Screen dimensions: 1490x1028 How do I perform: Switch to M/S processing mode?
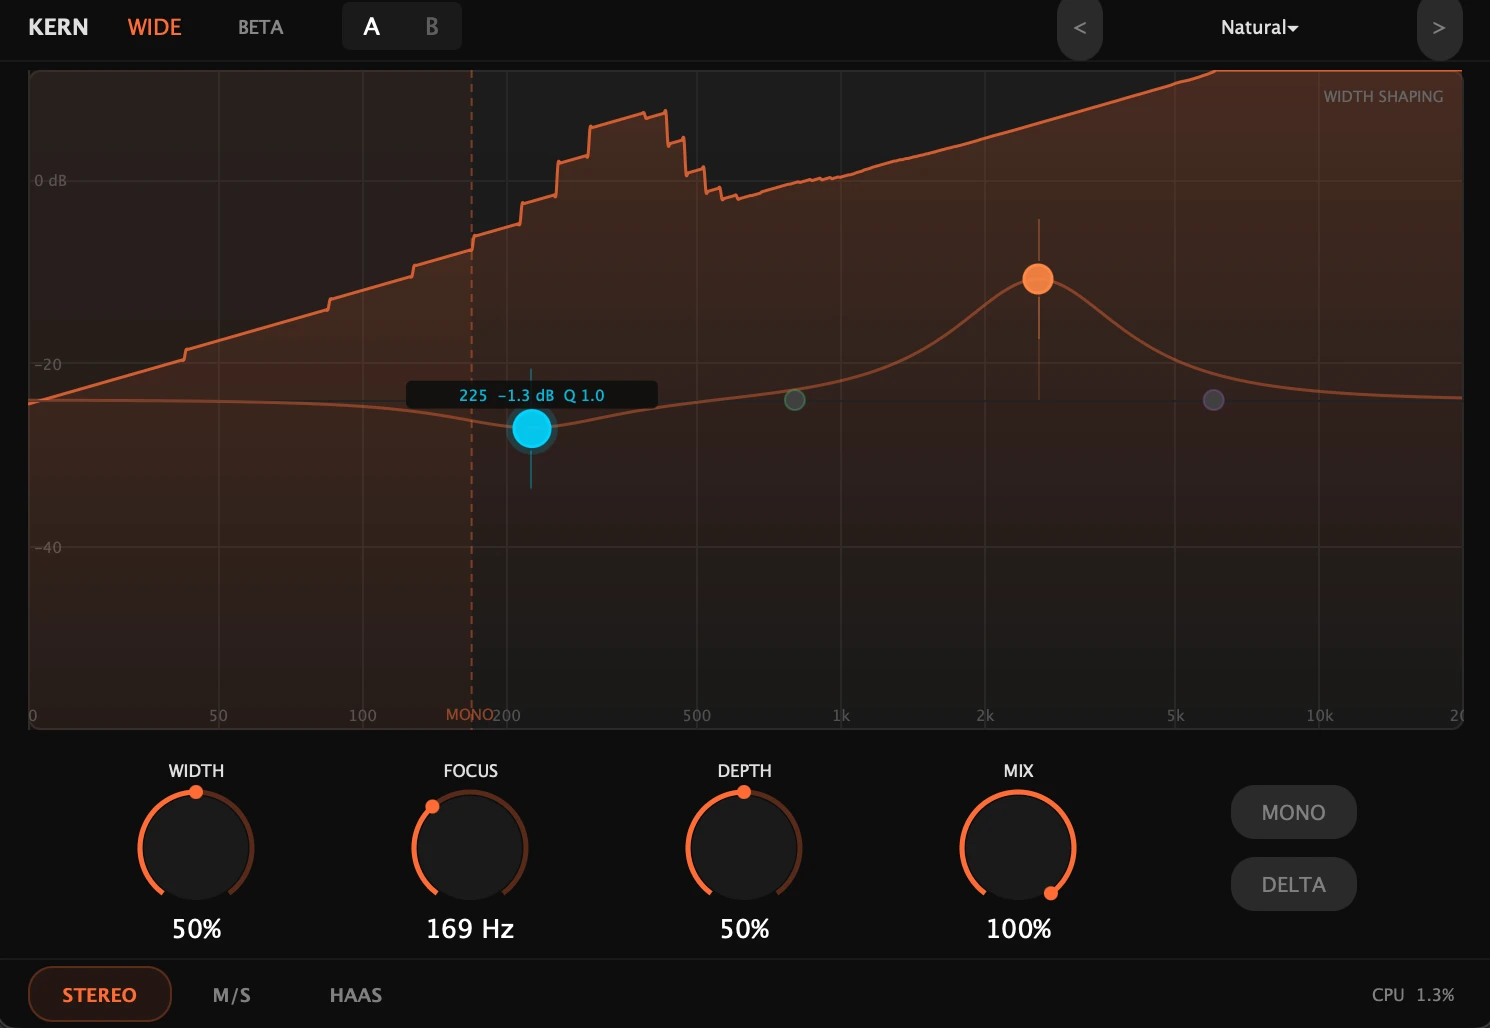231,994
